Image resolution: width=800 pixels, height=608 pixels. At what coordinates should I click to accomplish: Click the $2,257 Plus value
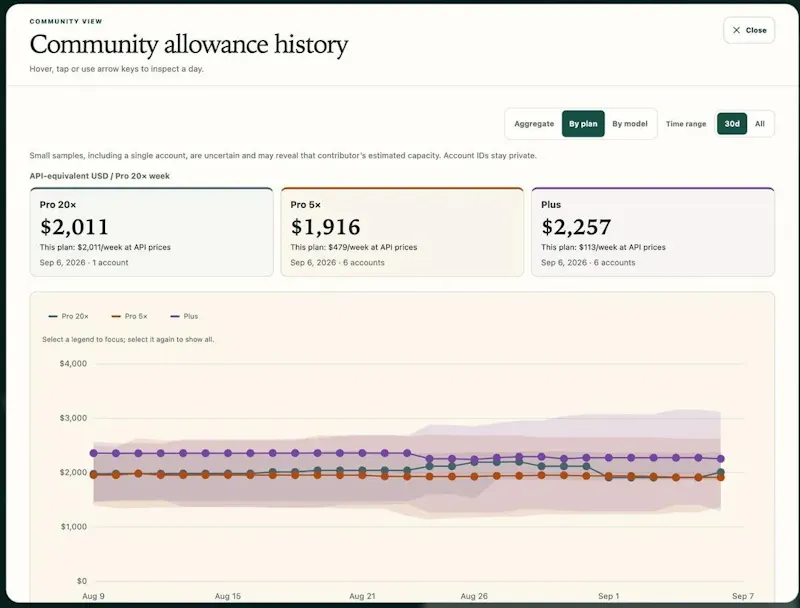(576, 227)
